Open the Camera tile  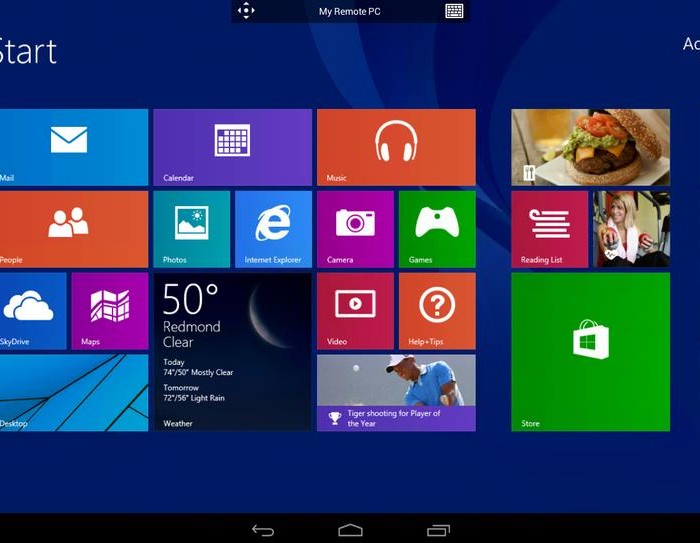coord(355,229)
